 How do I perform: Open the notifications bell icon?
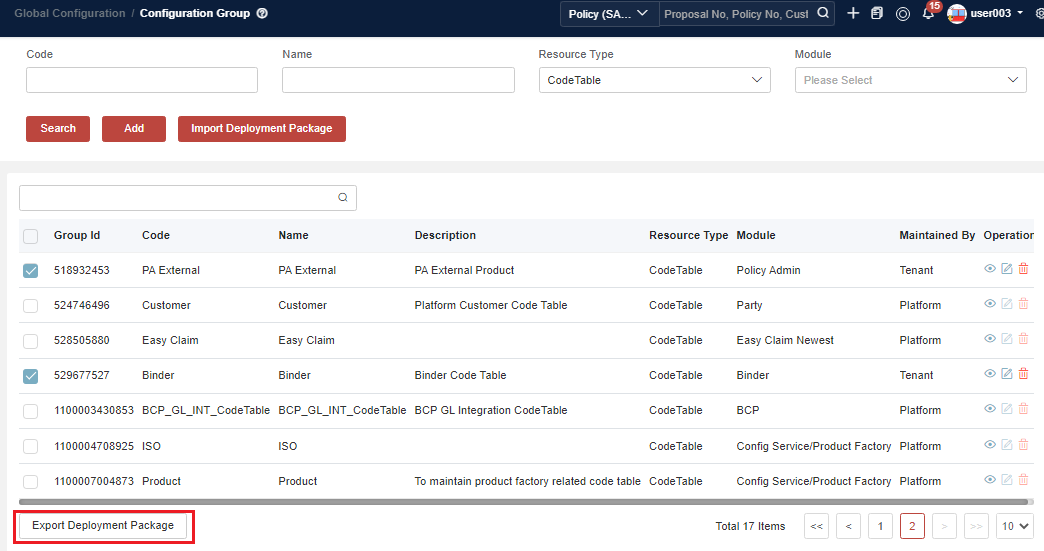927,14
